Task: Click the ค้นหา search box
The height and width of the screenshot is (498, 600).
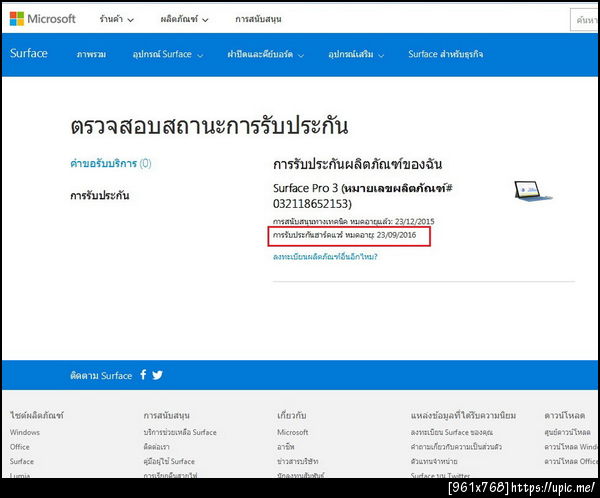Action: pos(584,20)
